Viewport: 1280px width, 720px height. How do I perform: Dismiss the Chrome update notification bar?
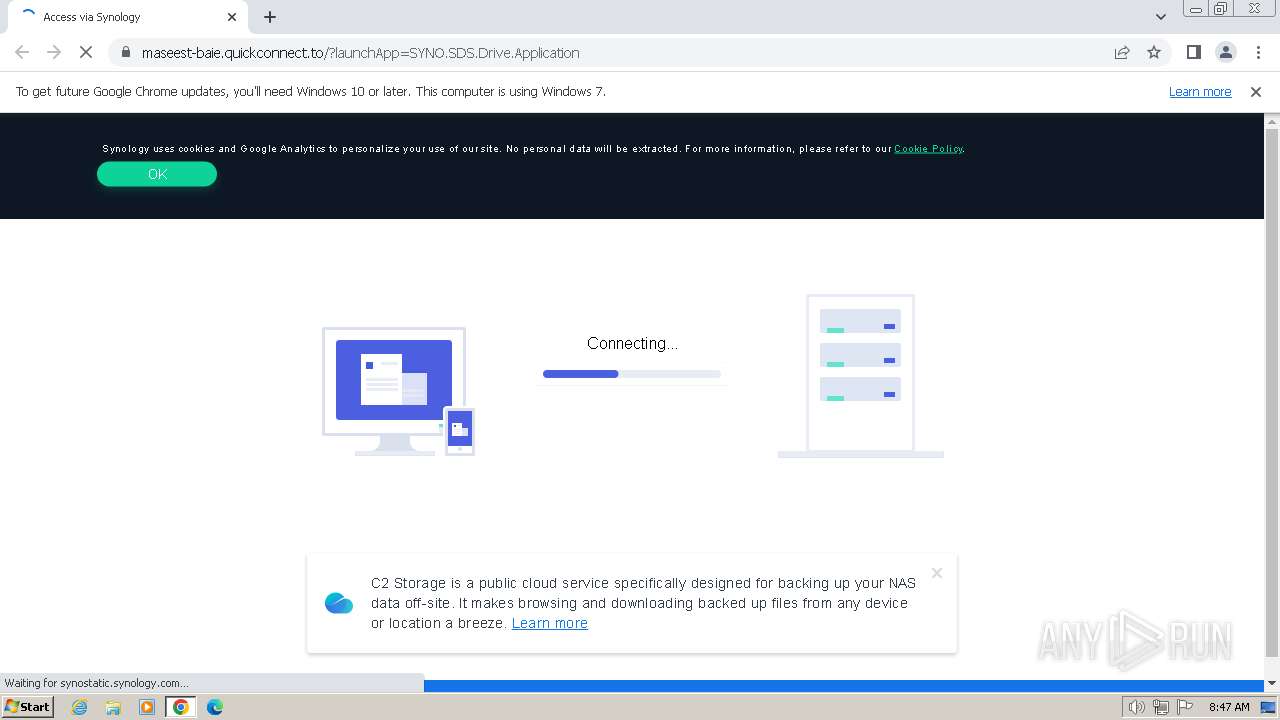[x=1256, y=91]
